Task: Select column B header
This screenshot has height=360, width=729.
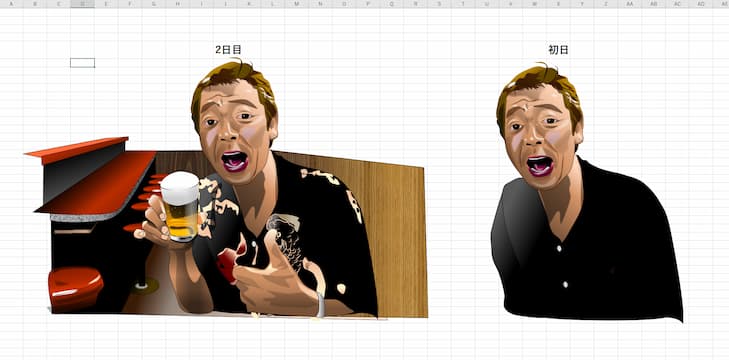Action: (x=35, y=4)
